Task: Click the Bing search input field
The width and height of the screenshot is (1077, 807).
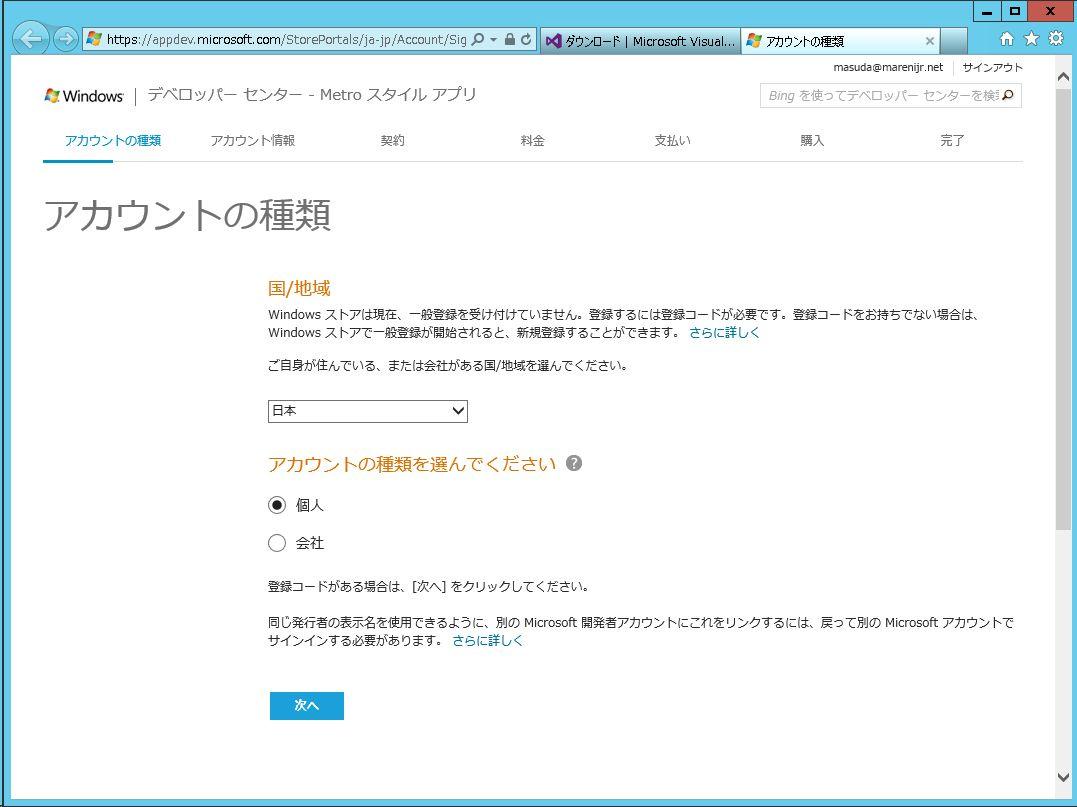Action: [880, 96]
